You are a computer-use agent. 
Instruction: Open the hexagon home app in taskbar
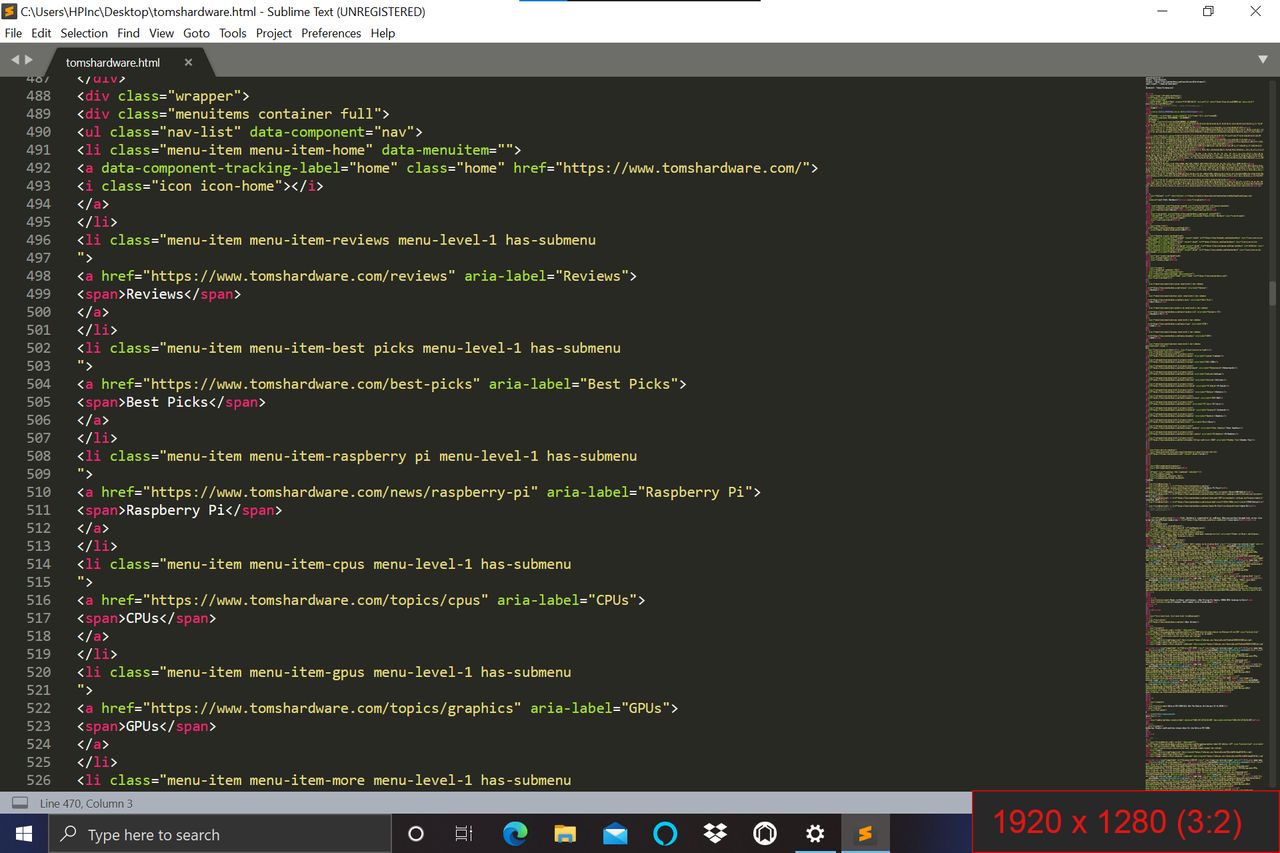pos(765,834)
